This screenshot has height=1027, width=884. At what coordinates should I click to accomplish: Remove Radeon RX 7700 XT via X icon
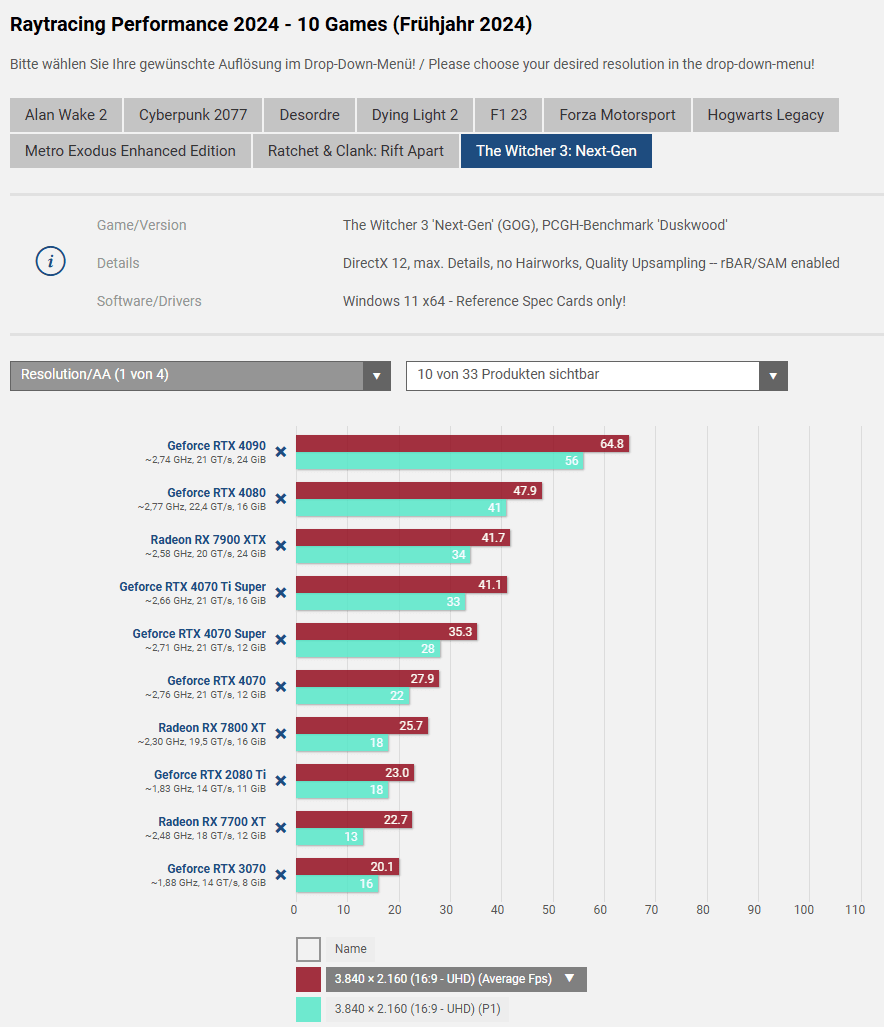[281, 828]
